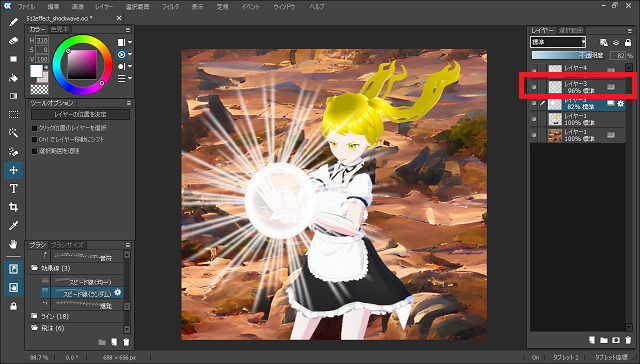This screenshot has width=640, height=364.
Task: Hide レイヤー3 96% layer visibility
Action: (x=534, y=87)
